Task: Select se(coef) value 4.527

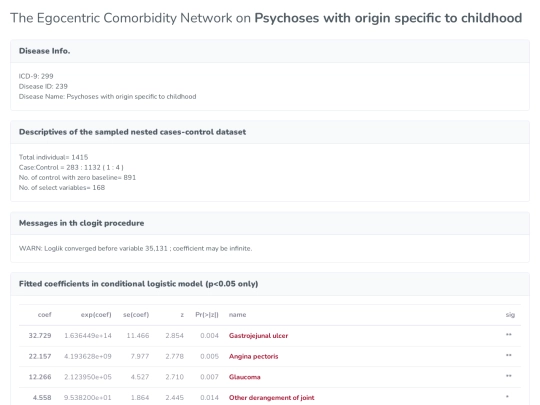Action: 140,377
